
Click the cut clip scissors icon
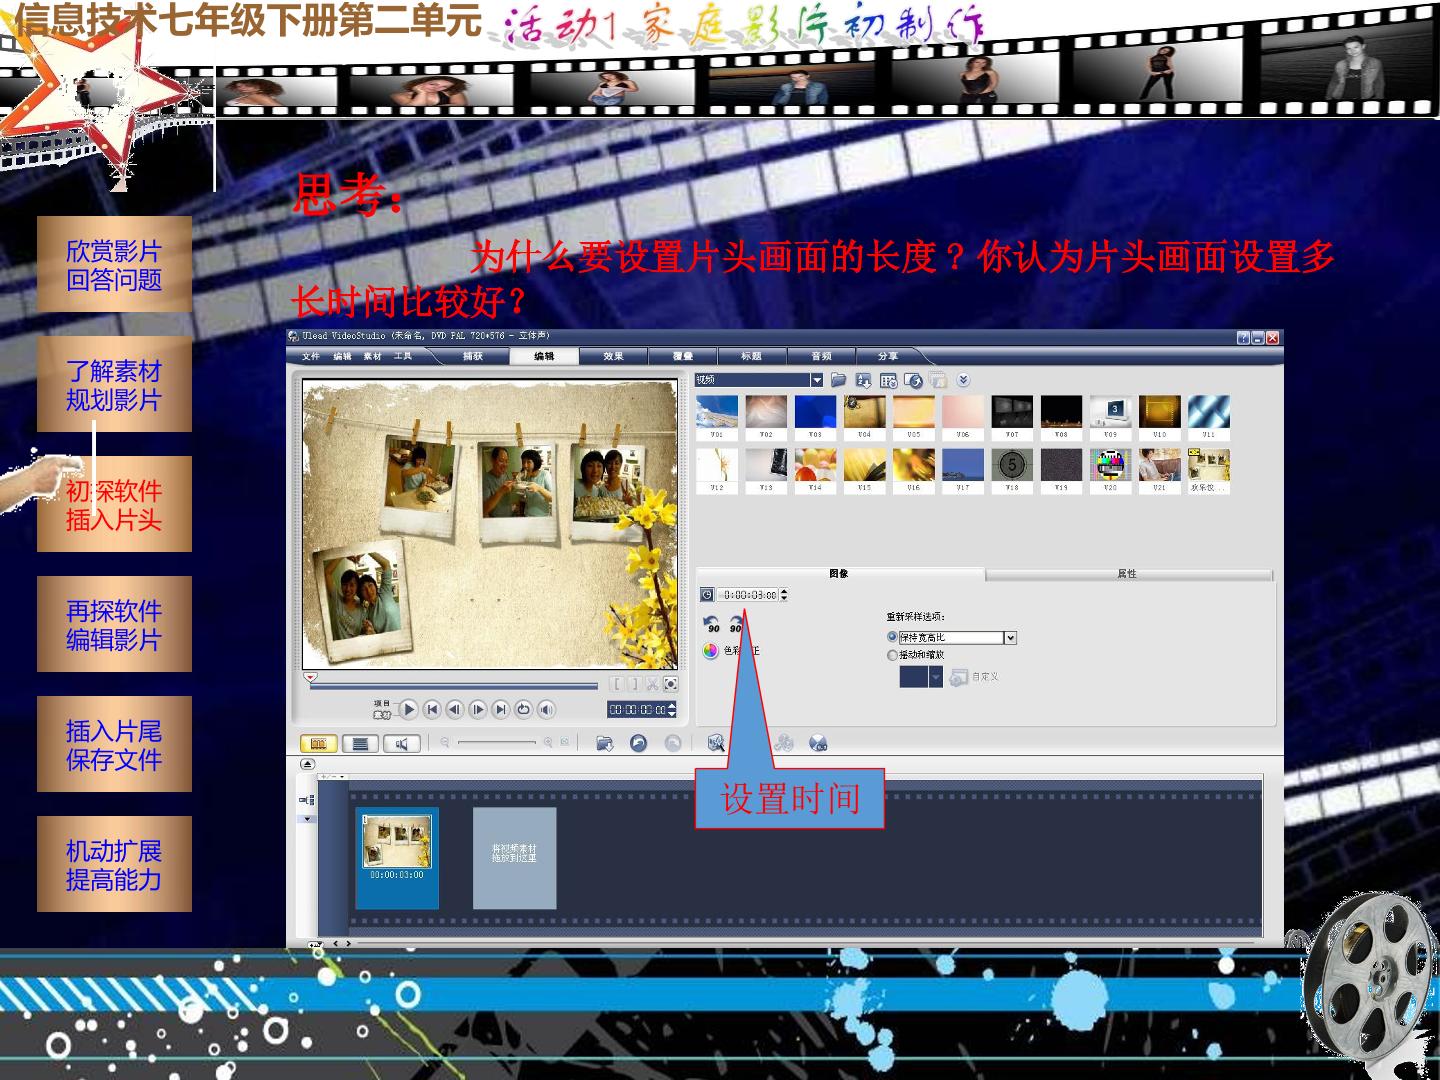tap(652, 684)
